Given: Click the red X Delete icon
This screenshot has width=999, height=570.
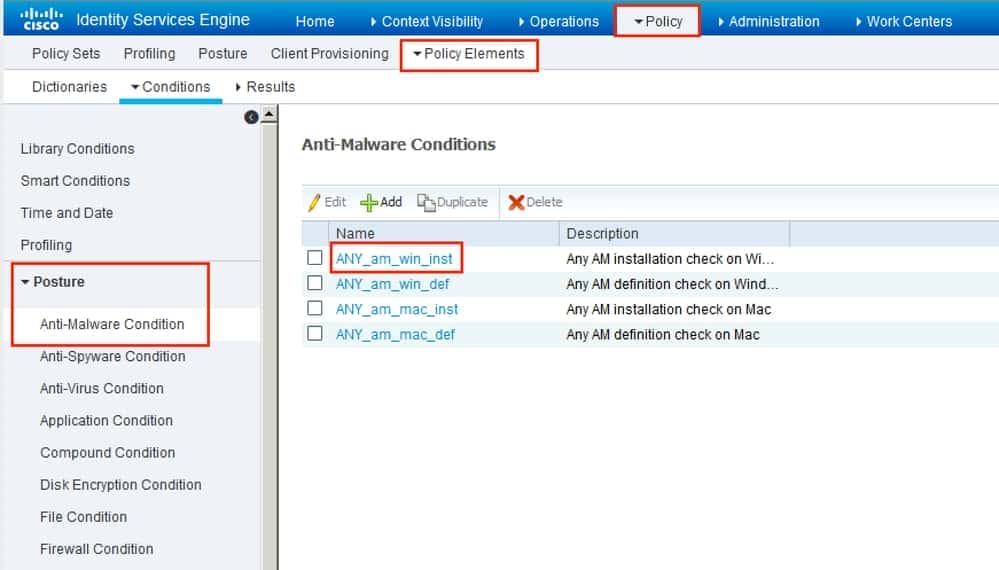Looking at the screenshot, I should [x=516, y=203].
